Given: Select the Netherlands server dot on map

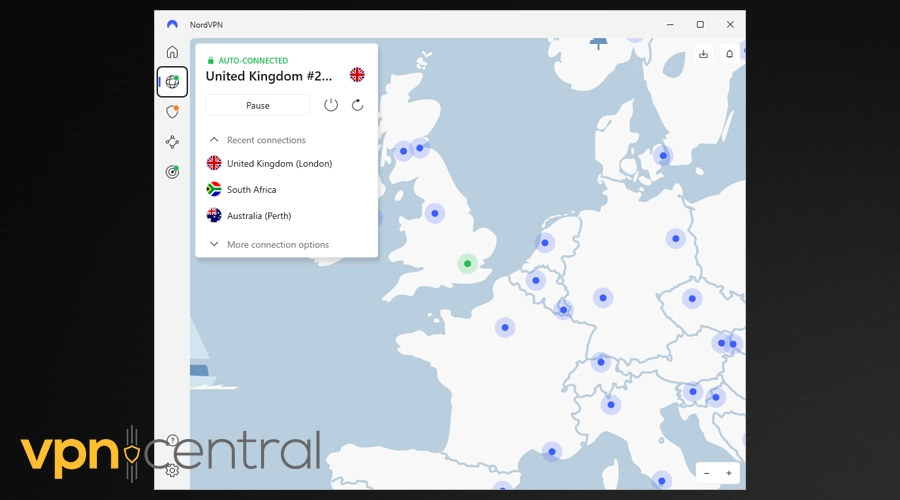Looking at the screenshot, I should pyautogui.click(x=545, y=243).
